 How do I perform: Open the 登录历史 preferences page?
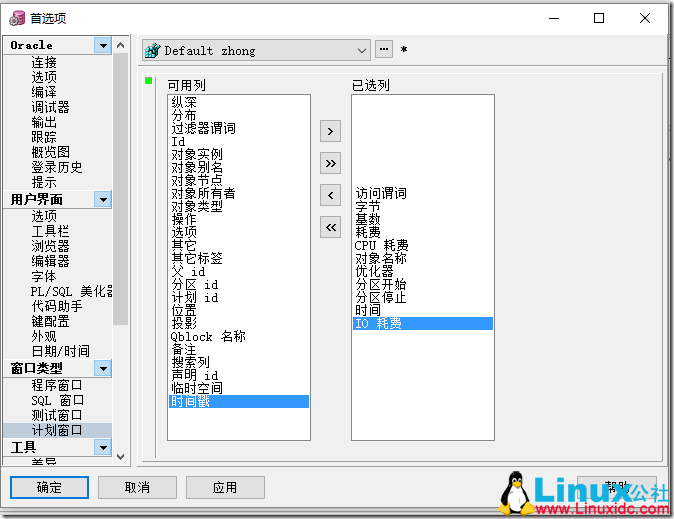(57, 167)
